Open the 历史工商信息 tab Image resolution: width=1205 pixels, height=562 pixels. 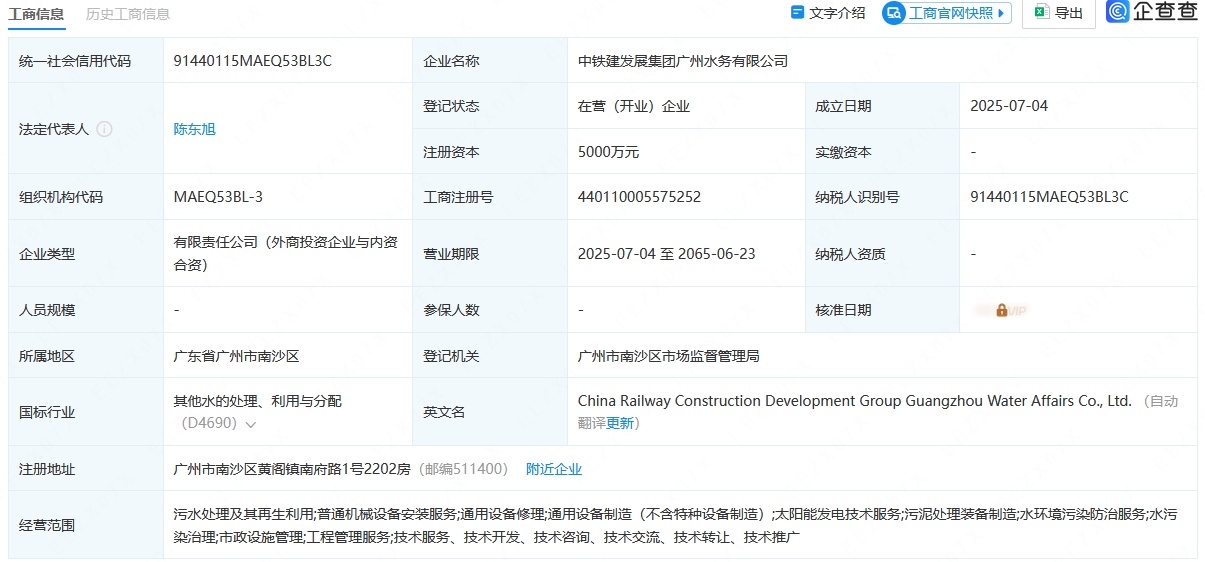(x=128, y=14)
